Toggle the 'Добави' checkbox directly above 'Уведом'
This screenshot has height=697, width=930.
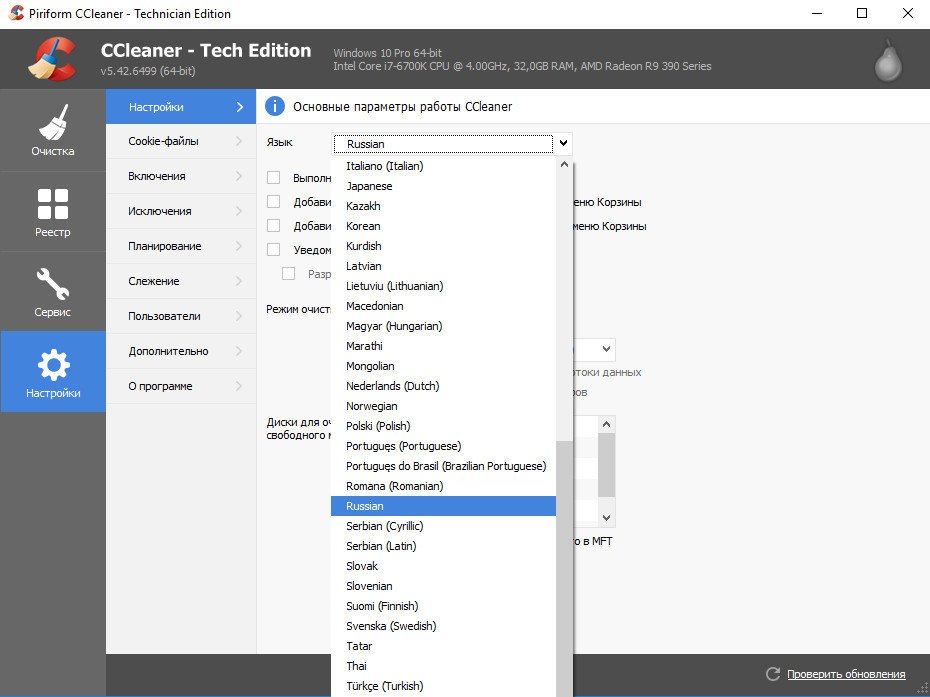[x=273, y=225]
